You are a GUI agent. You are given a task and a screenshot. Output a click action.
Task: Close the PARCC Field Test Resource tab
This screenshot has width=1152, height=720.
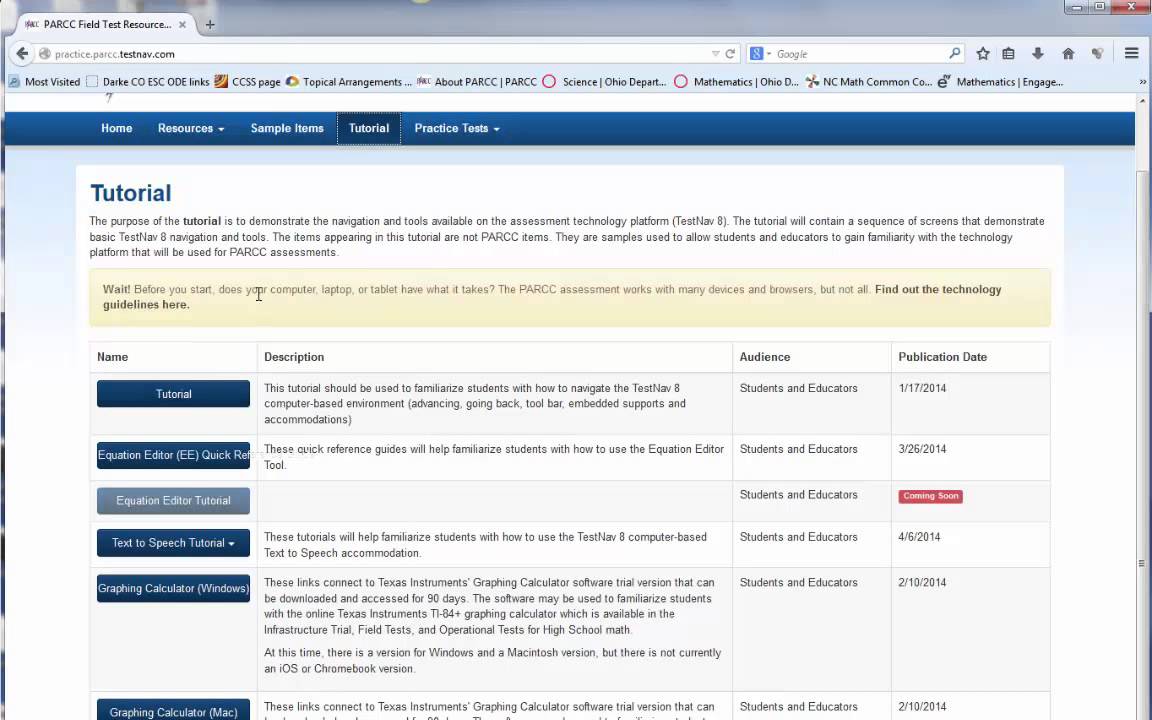182,24
